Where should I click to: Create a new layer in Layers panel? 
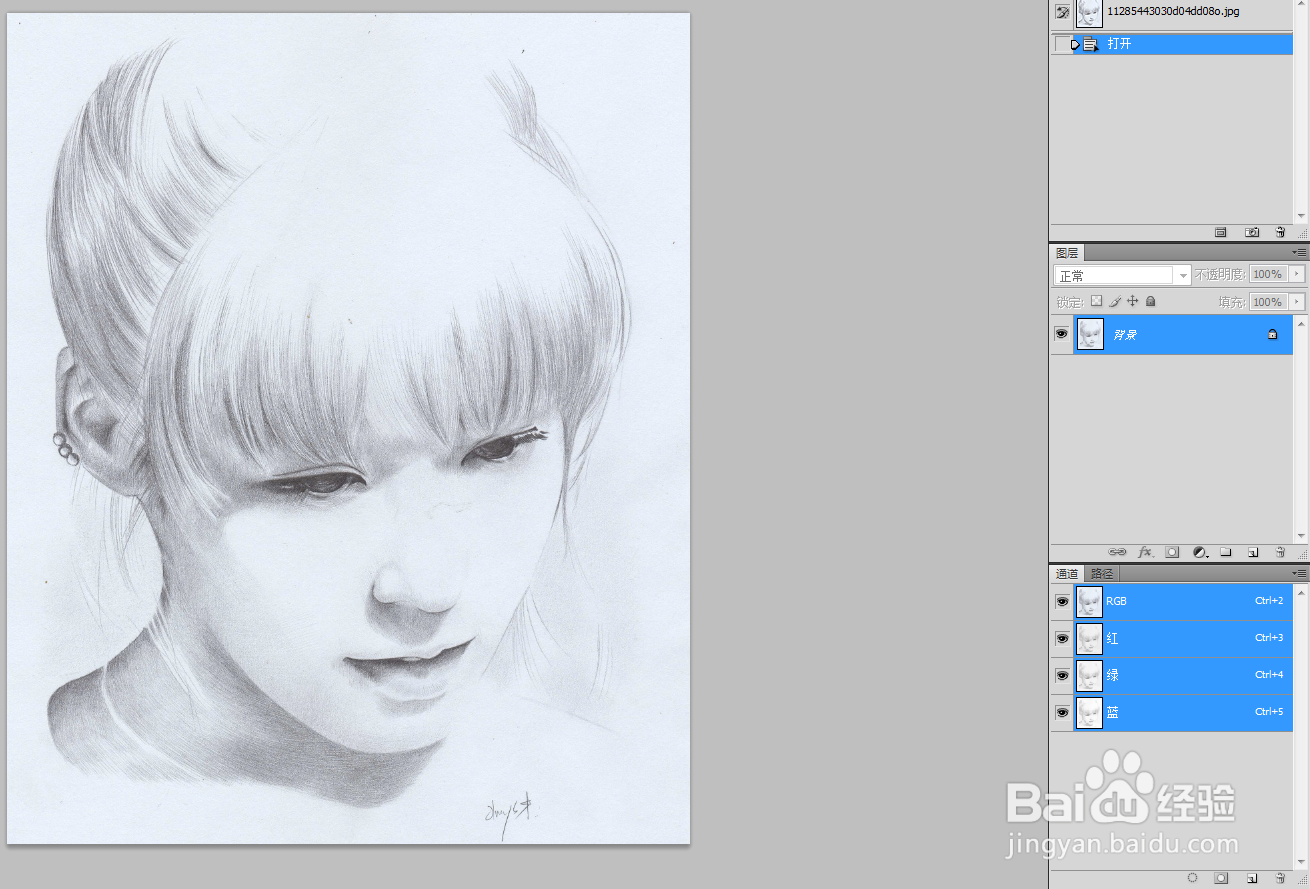click(x=1253, y=552)
